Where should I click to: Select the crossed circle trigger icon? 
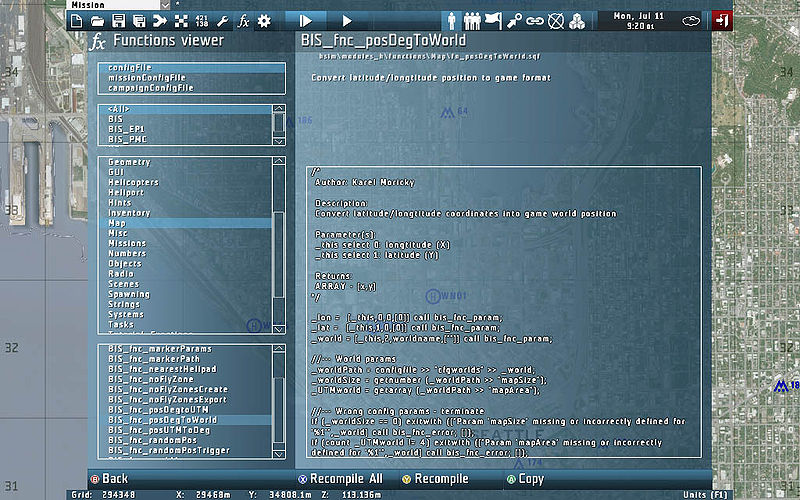click(x=556, y=21)
